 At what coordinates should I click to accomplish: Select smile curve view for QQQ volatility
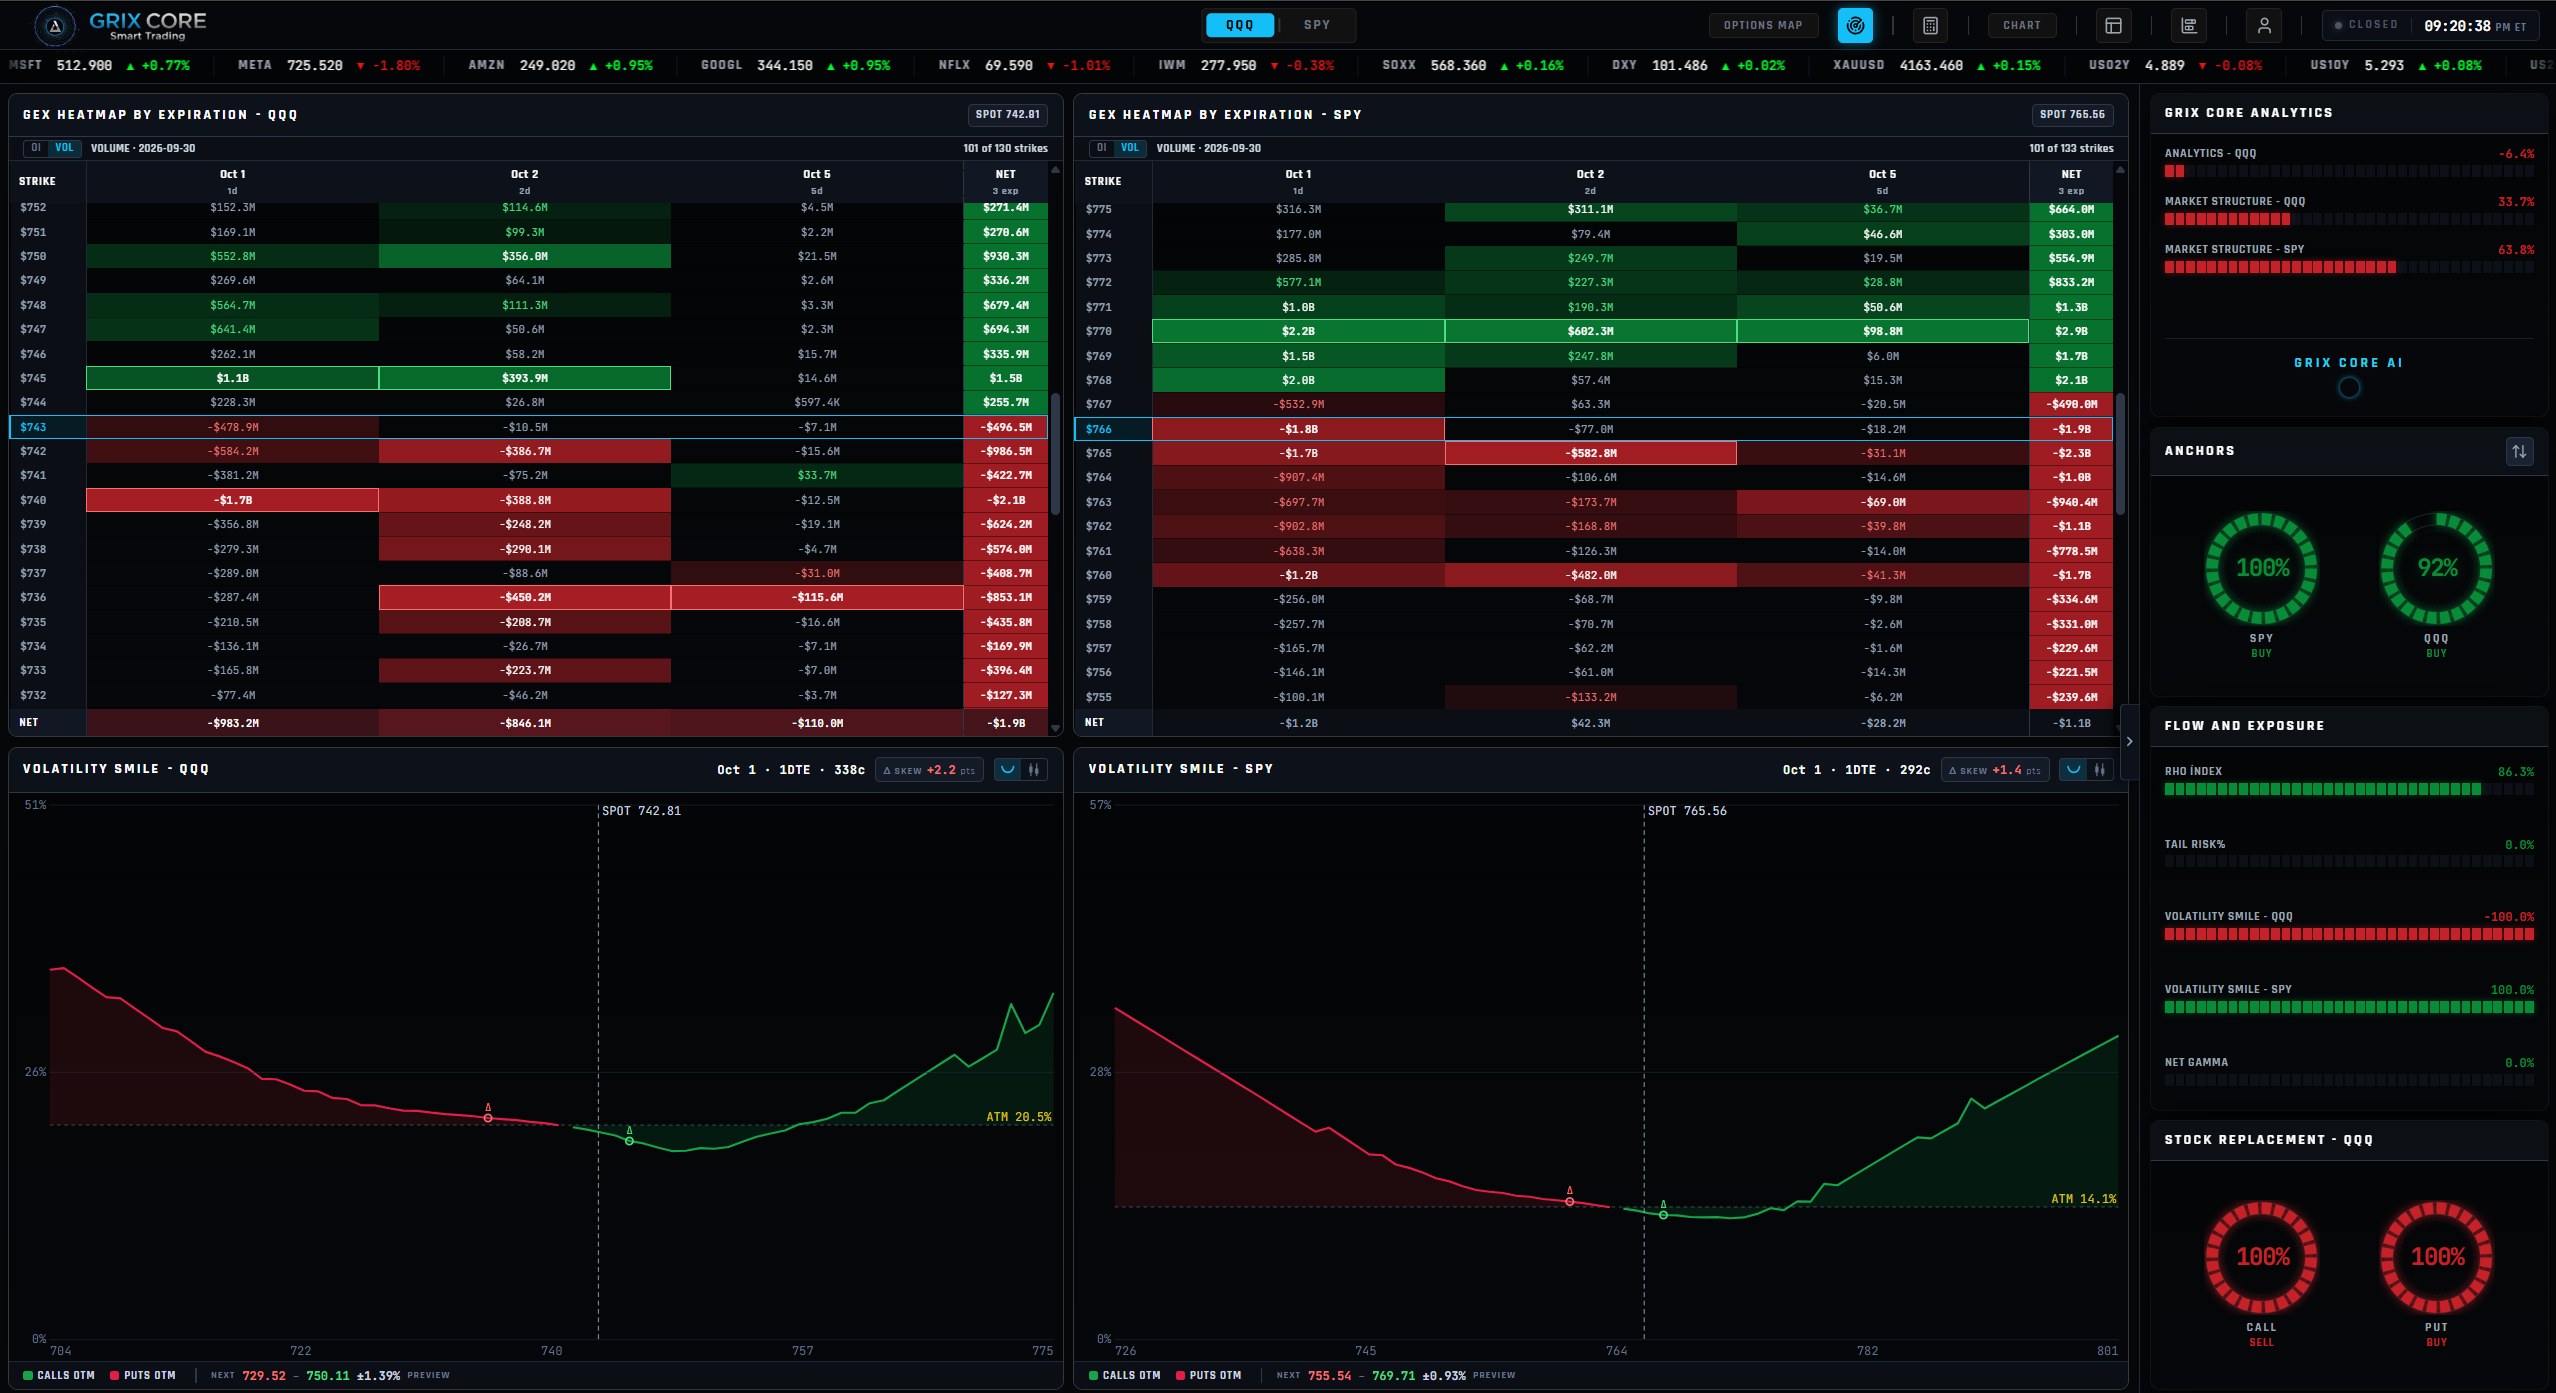tap(1007, 770)
